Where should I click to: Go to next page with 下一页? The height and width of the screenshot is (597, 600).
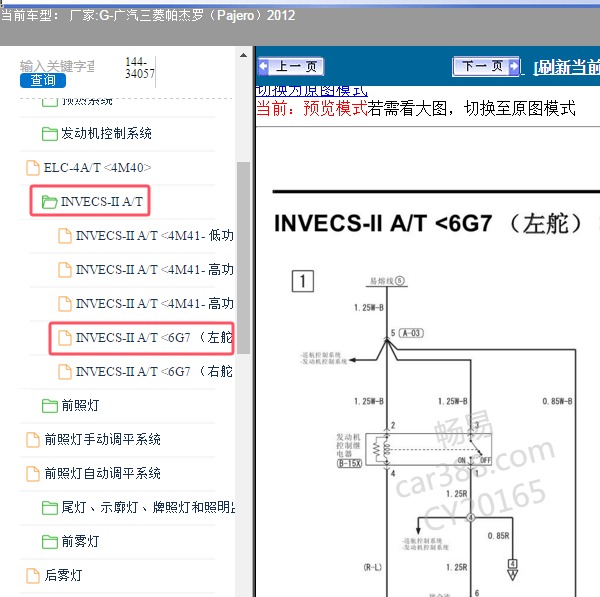tap(486, 67)
